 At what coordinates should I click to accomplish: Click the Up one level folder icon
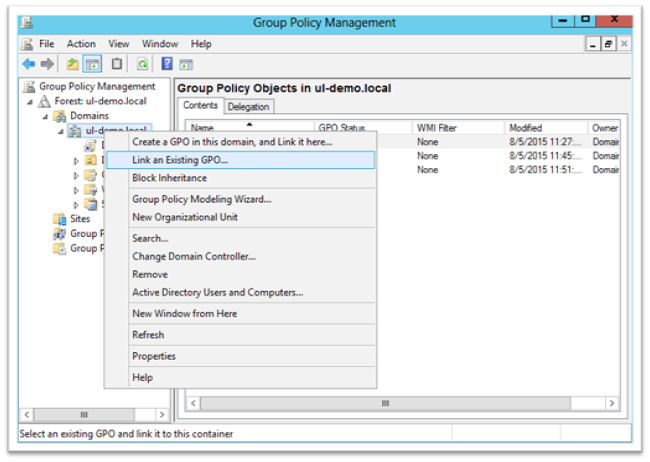[72, 64]
